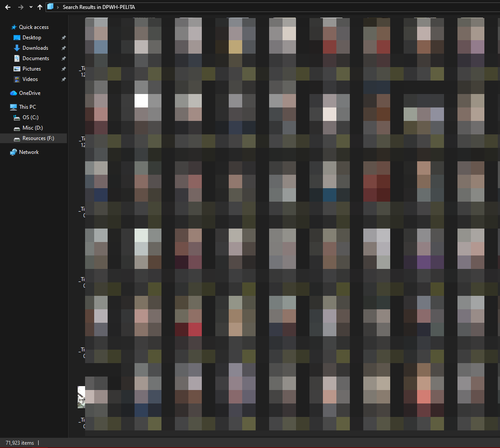The height and width of the screenshot is (448, 500).
Task: Go up one folder level arrow
Action: (40, 7)
